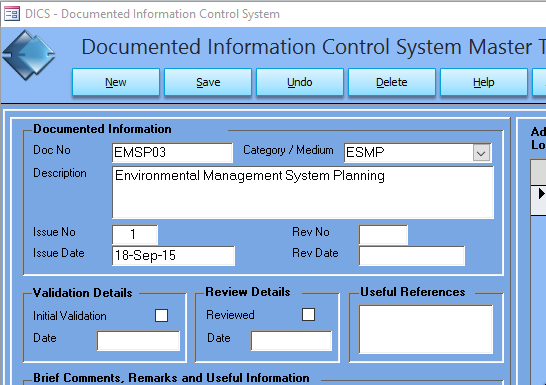Click the 'Documented Information Control System Master' banner title
546x385 pixels.
(307, 47)
